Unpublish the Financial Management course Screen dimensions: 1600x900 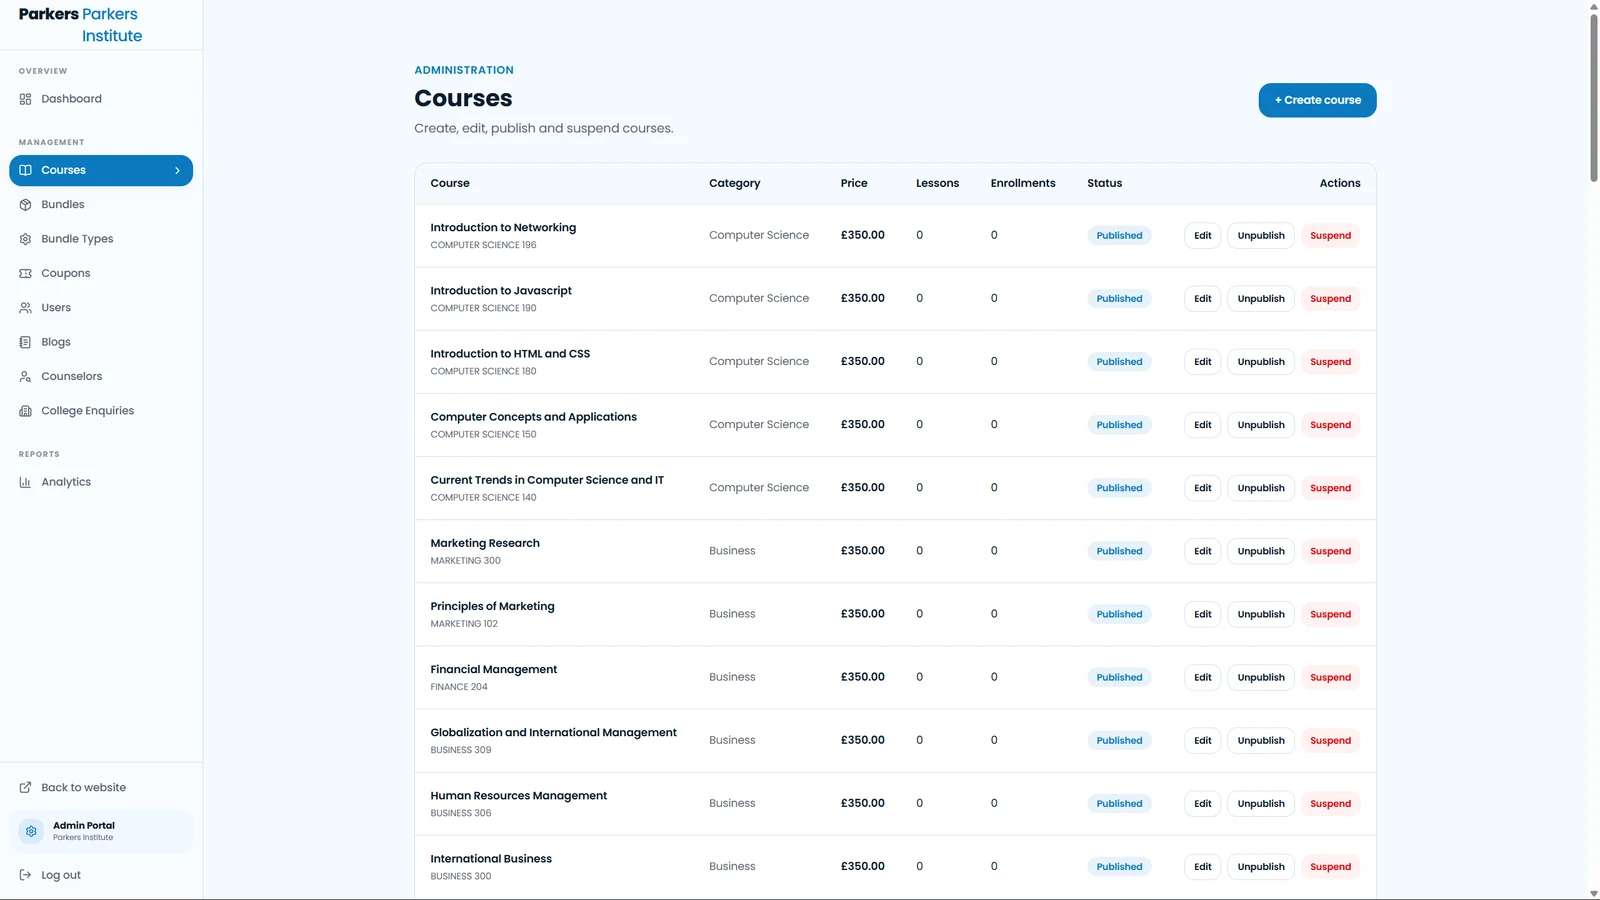point(1261,677)
